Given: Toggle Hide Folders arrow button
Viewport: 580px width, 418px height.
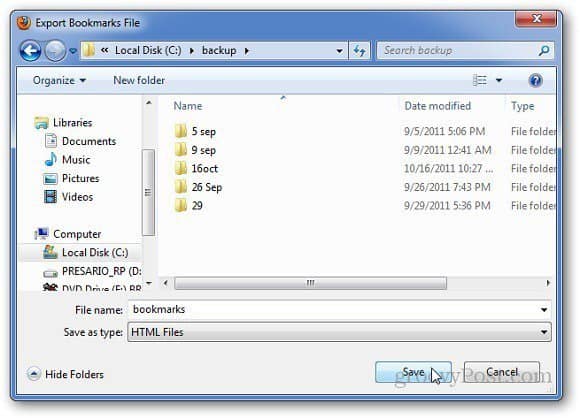Looking at the screenshot, I should click(x=33, y=374).
